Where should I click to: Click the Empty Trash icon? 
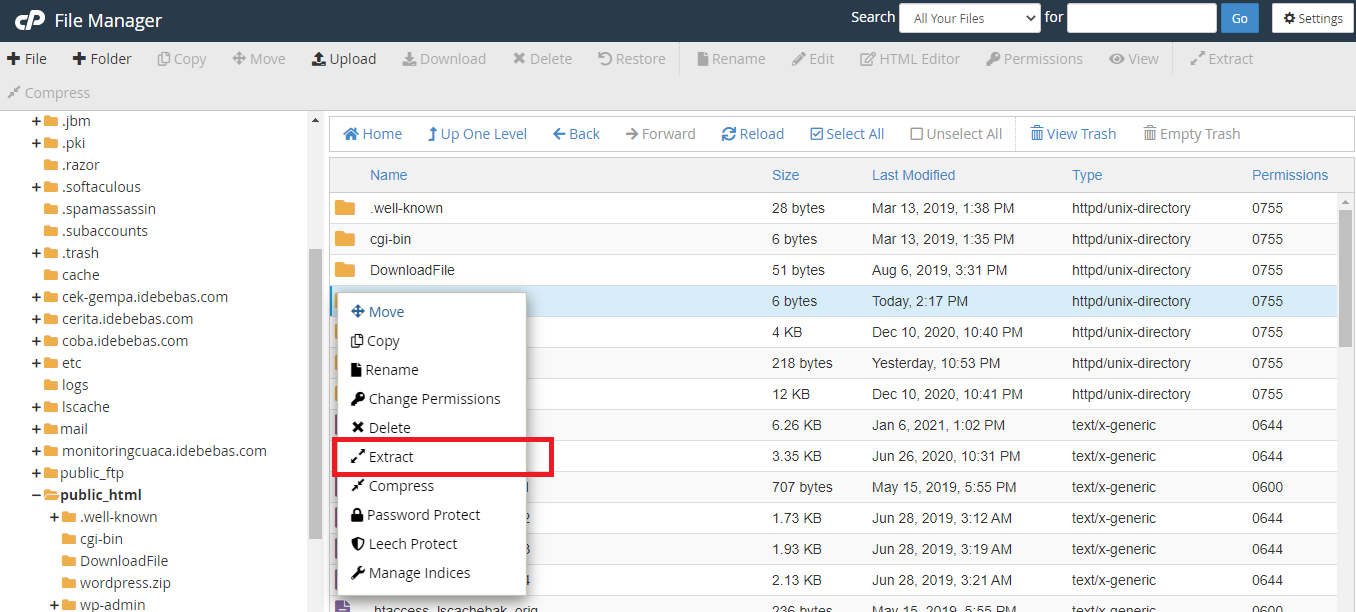point(1192,133)
